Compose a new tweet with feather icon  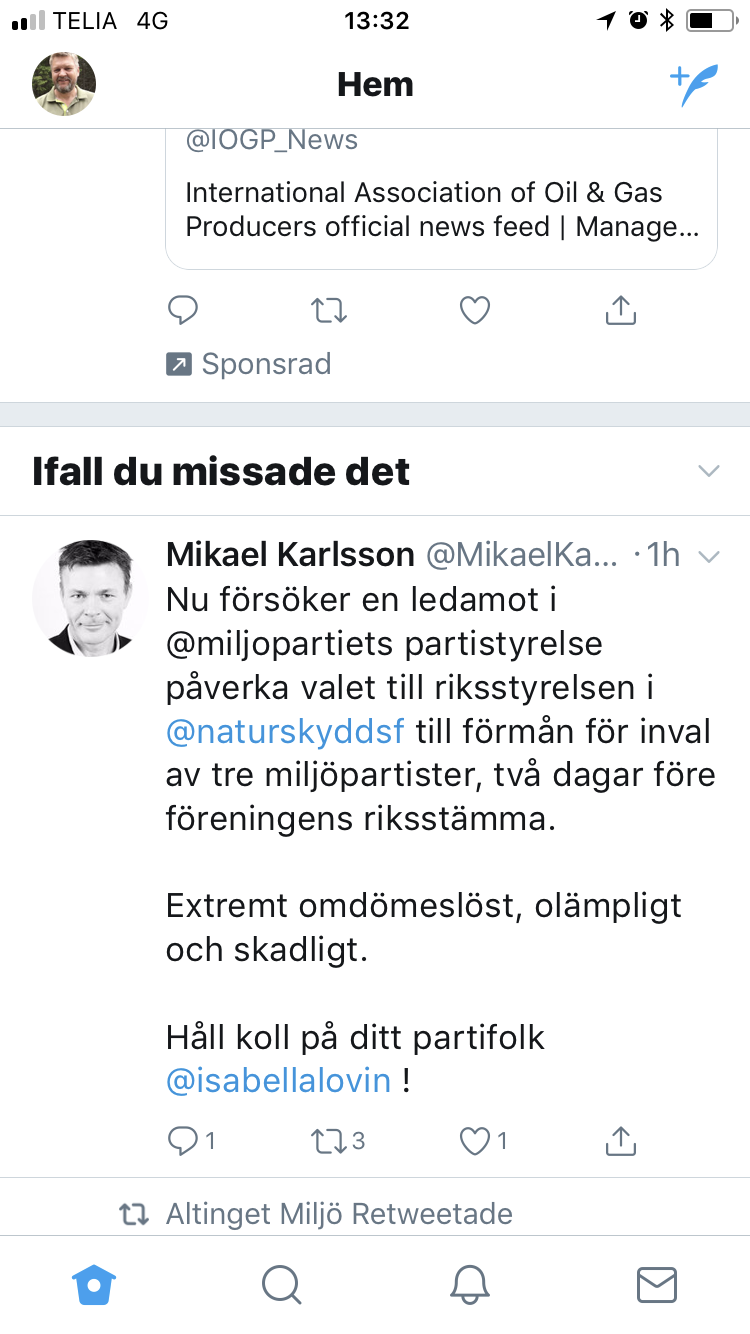pos(693,86)
